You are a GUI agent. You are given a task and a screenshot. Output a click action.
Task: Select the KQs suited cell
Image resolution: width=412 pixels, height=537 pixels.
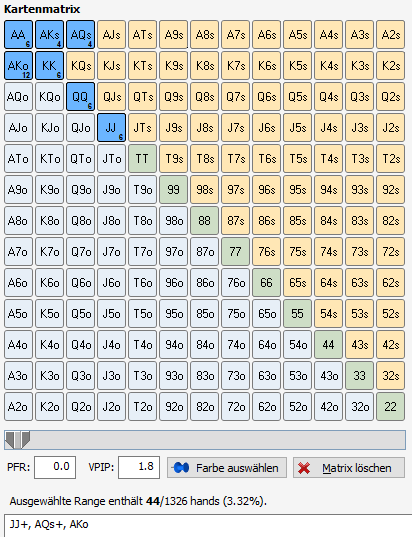click(80, 66)
